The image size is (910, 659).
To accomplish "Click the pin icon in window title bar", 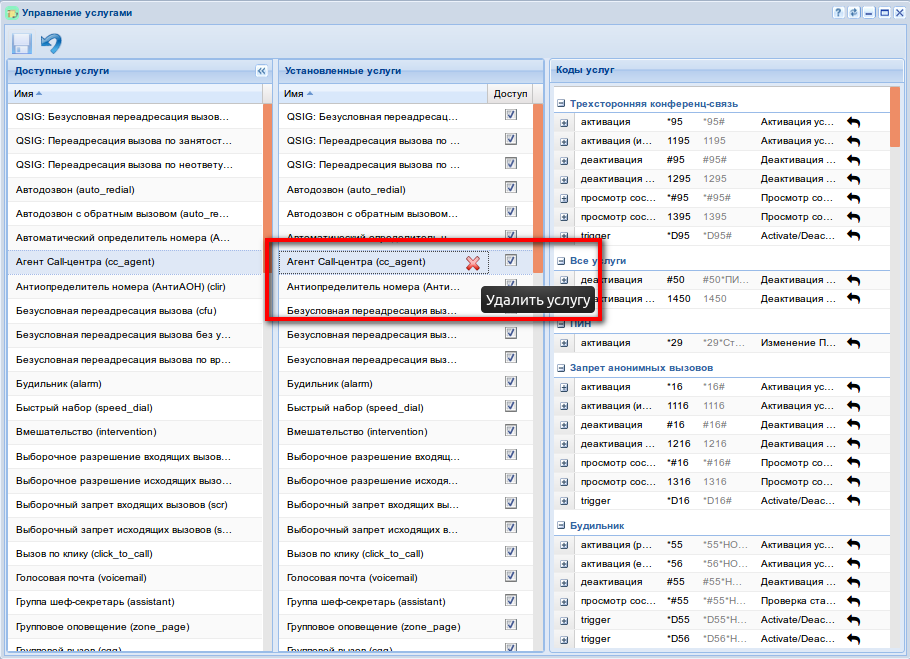I will pos(853,13).
